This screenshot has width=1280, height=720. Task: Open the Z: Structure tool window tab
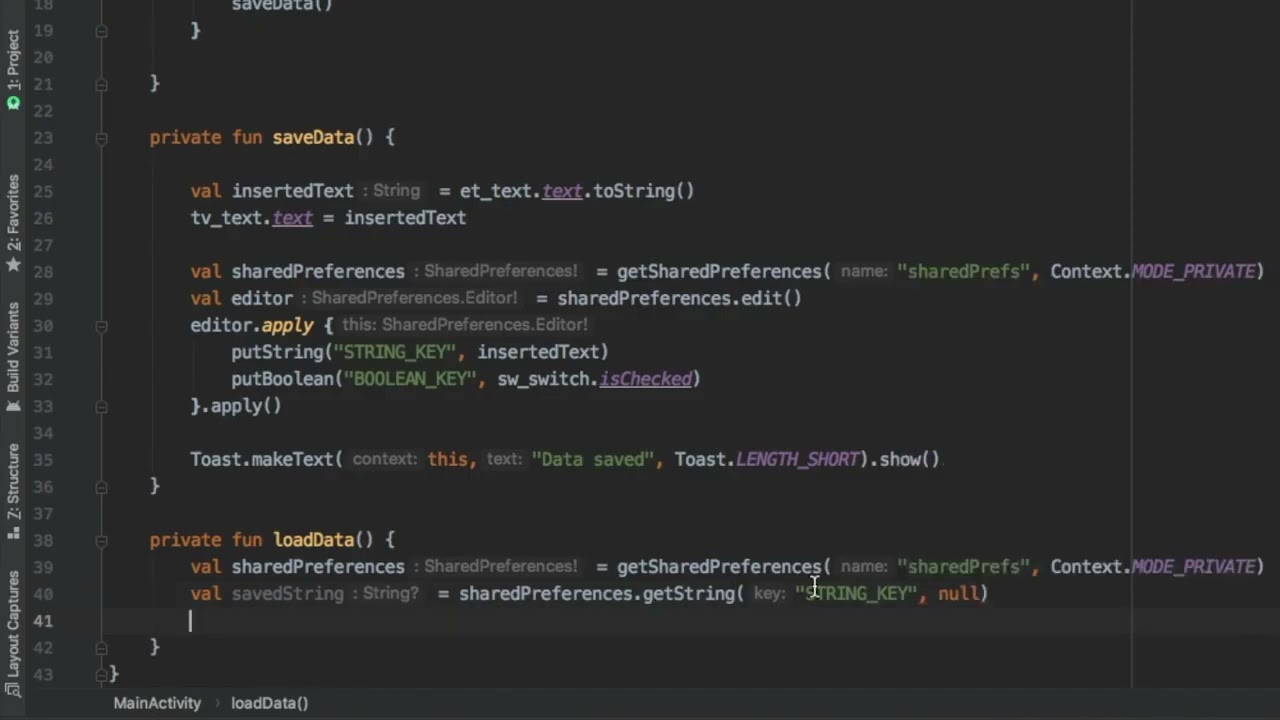(x=13, y=491)
